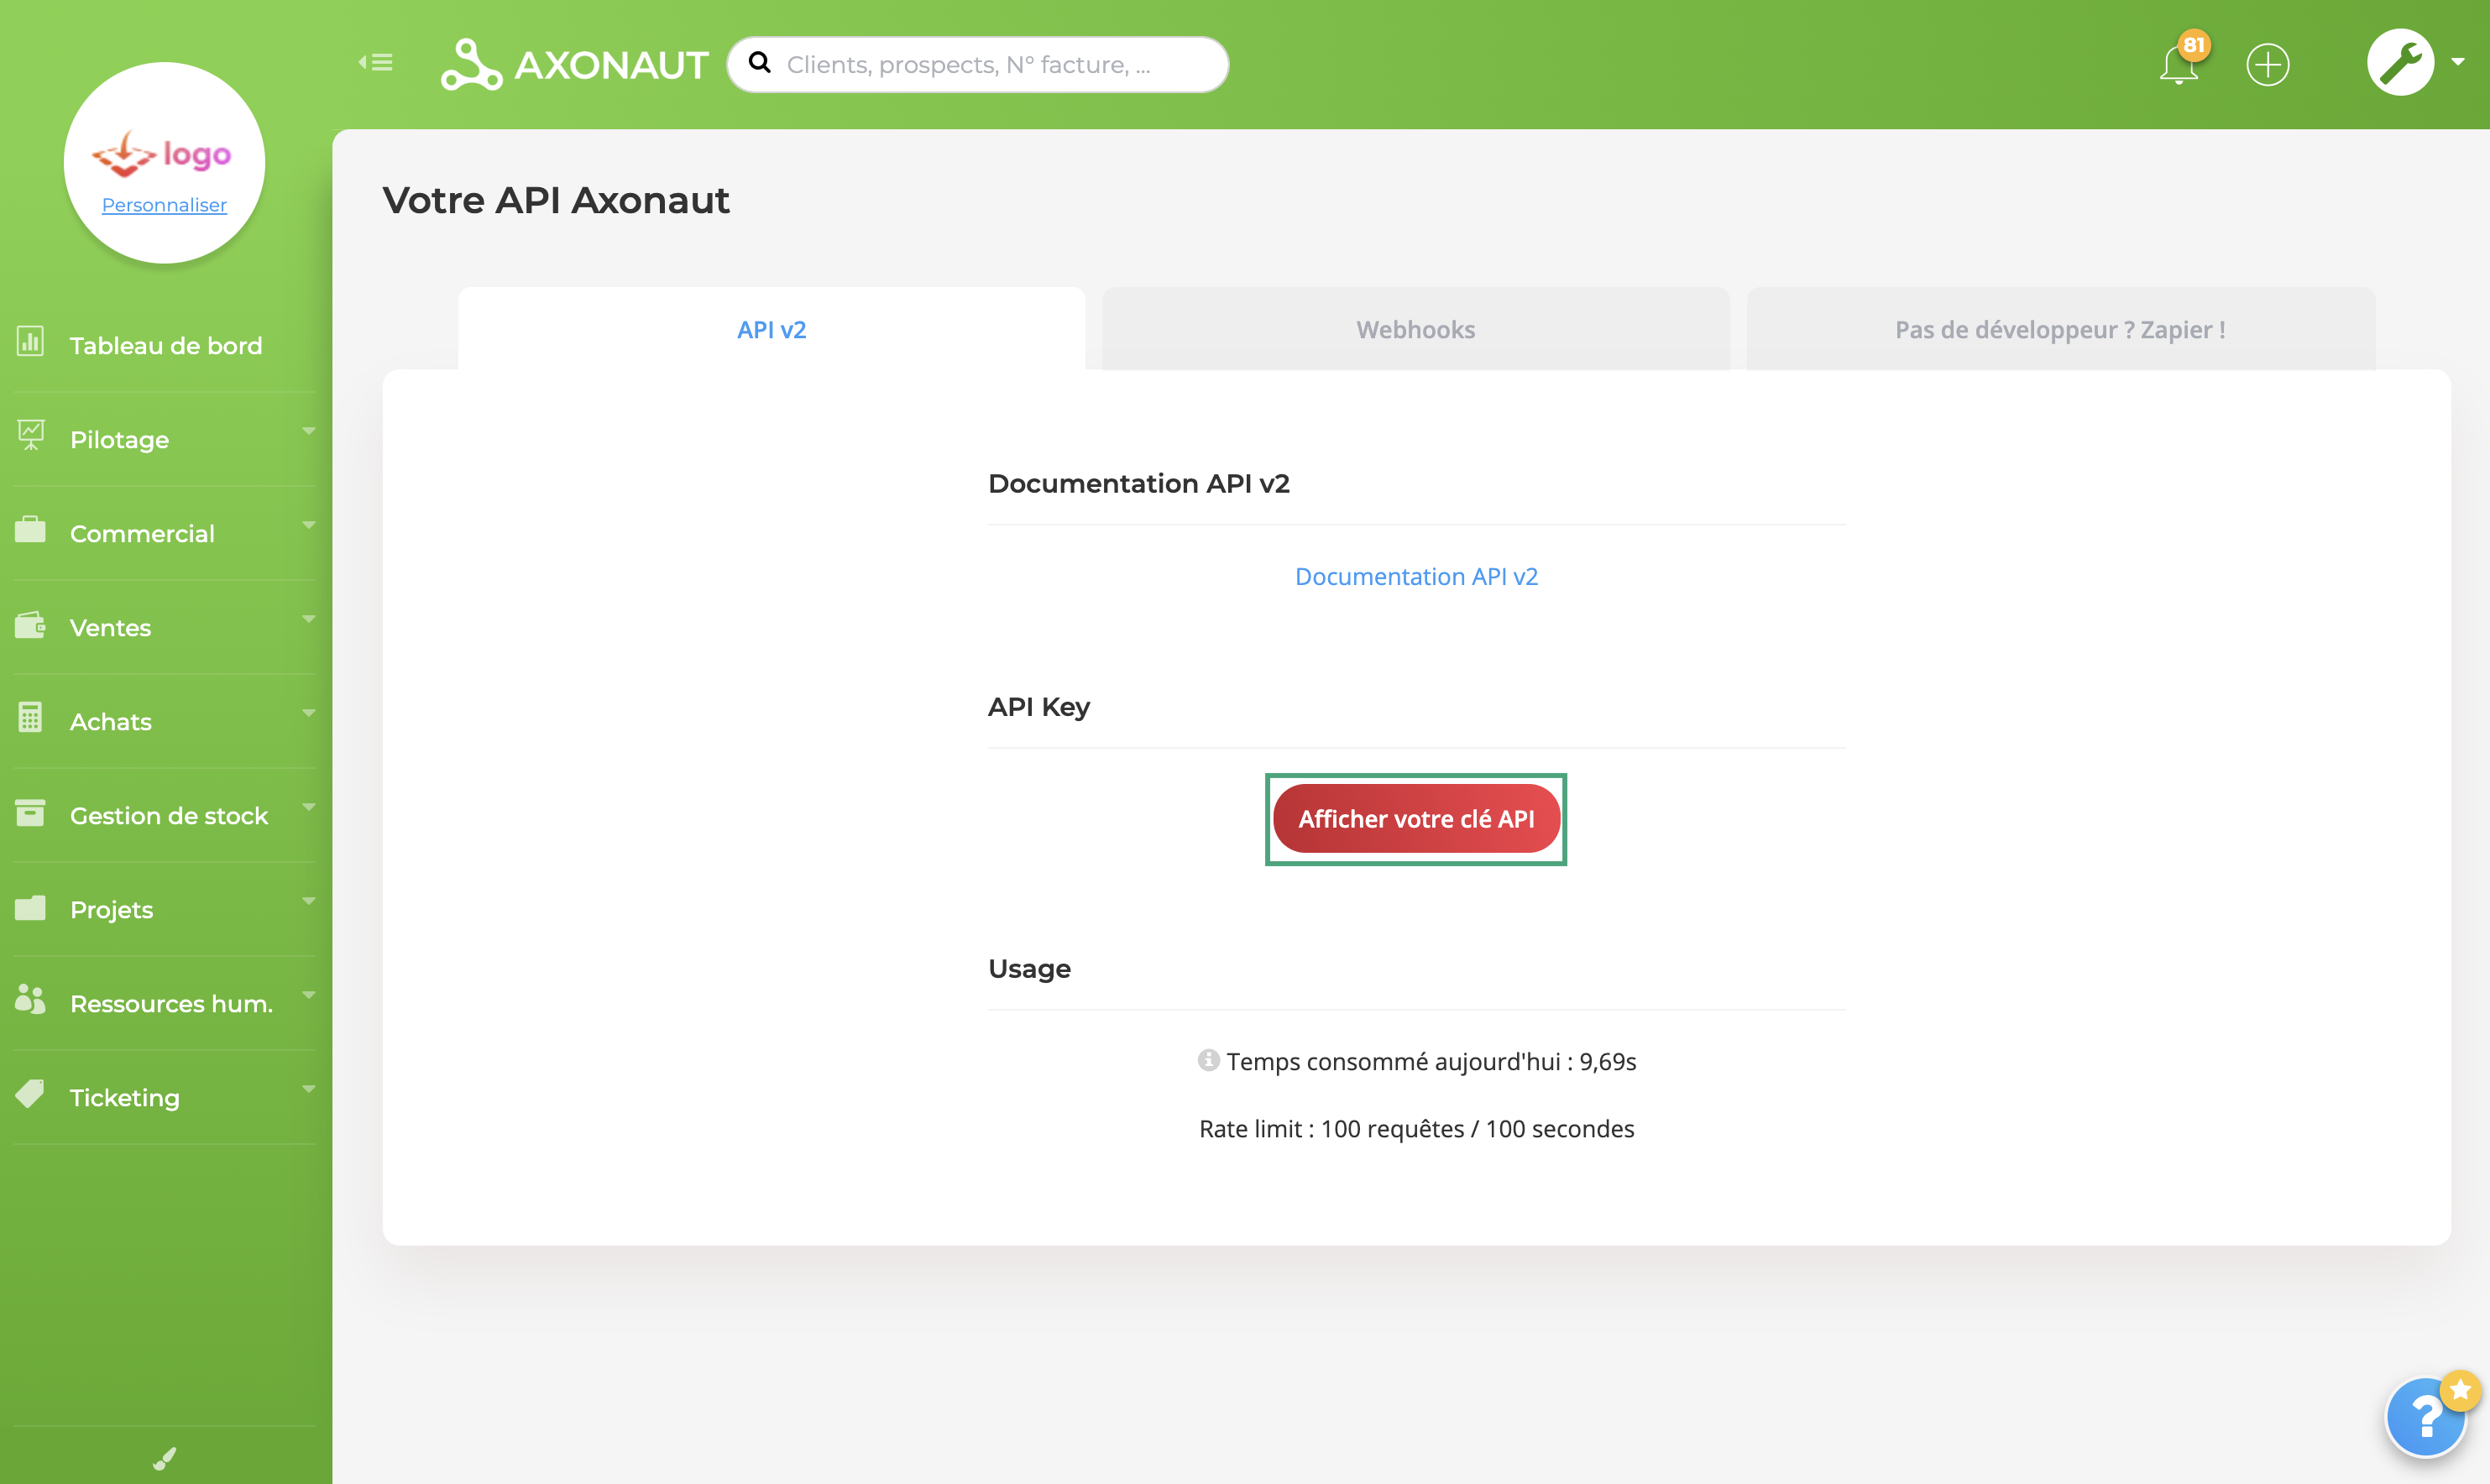Select the API v2 tab

771,329
